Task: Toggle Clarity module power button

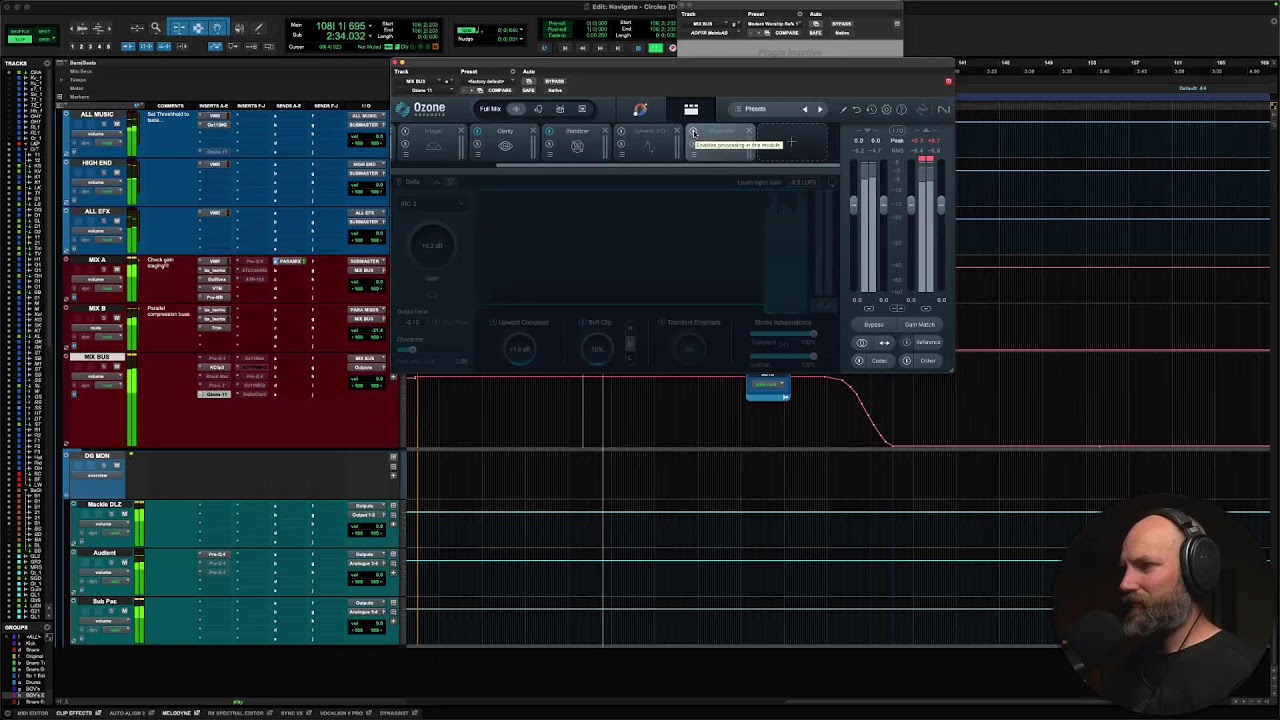Action: coord(477,131)
